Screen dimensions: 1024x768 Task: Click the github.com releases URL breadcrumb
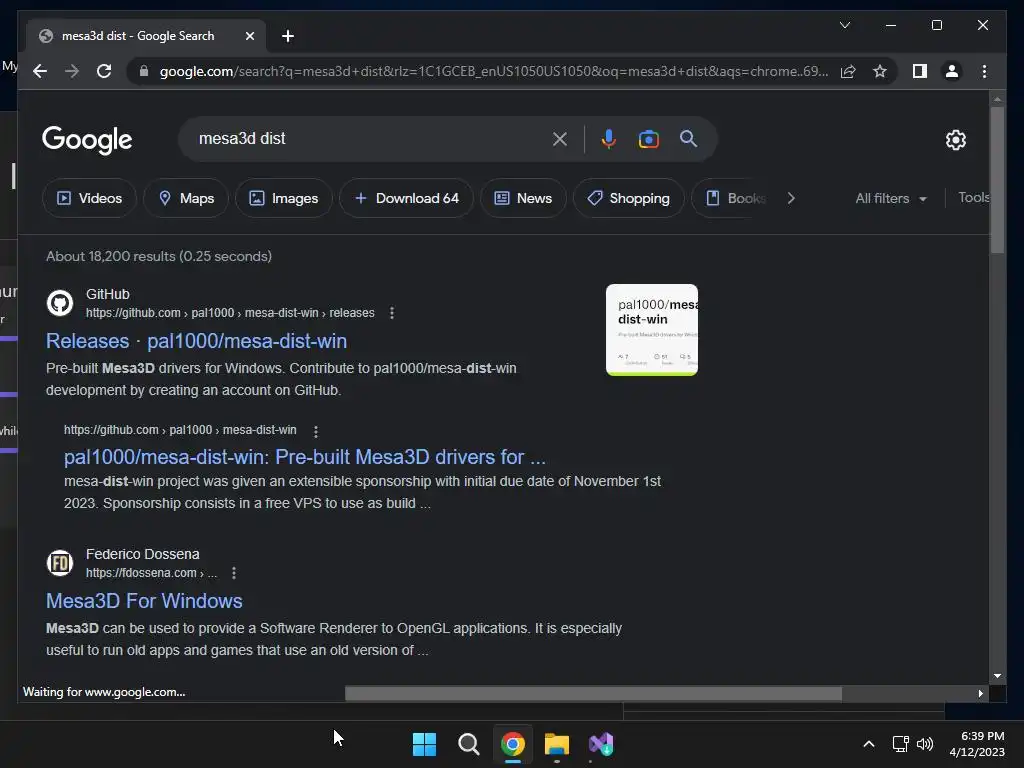point(230,313)
